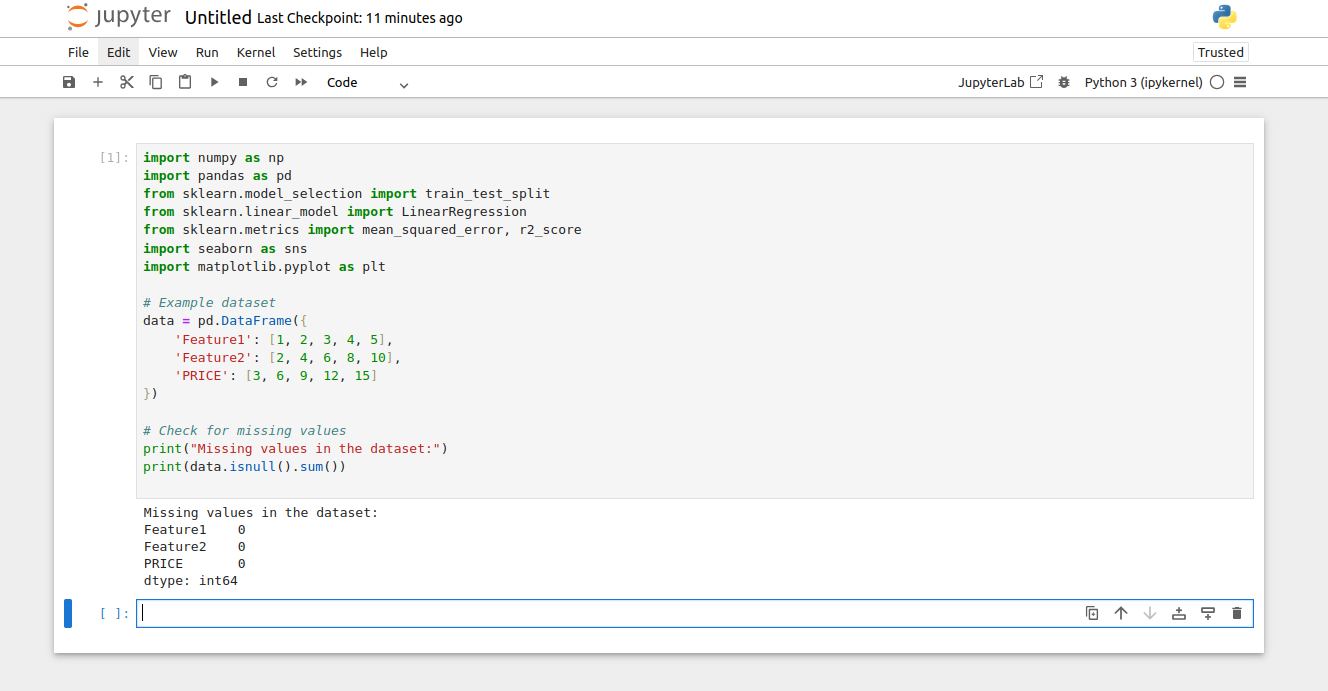Open the File menu
The width and height of the screenshot is (1328, 691).
pos(78,52)
